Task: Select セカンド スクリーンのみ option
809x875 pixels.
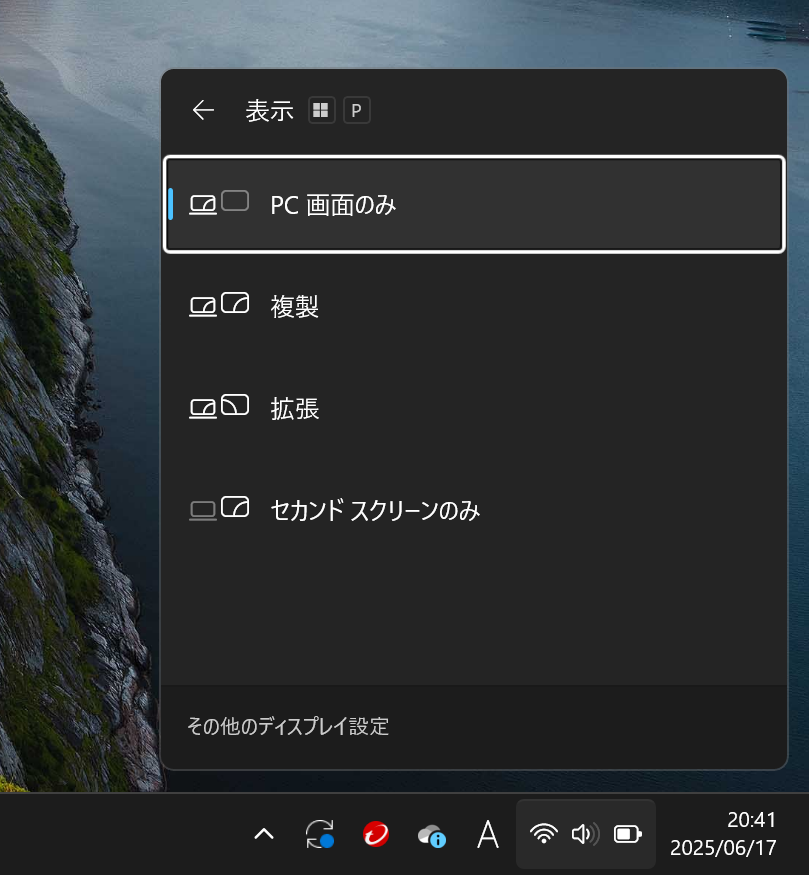Action: (x=474, y=510)
